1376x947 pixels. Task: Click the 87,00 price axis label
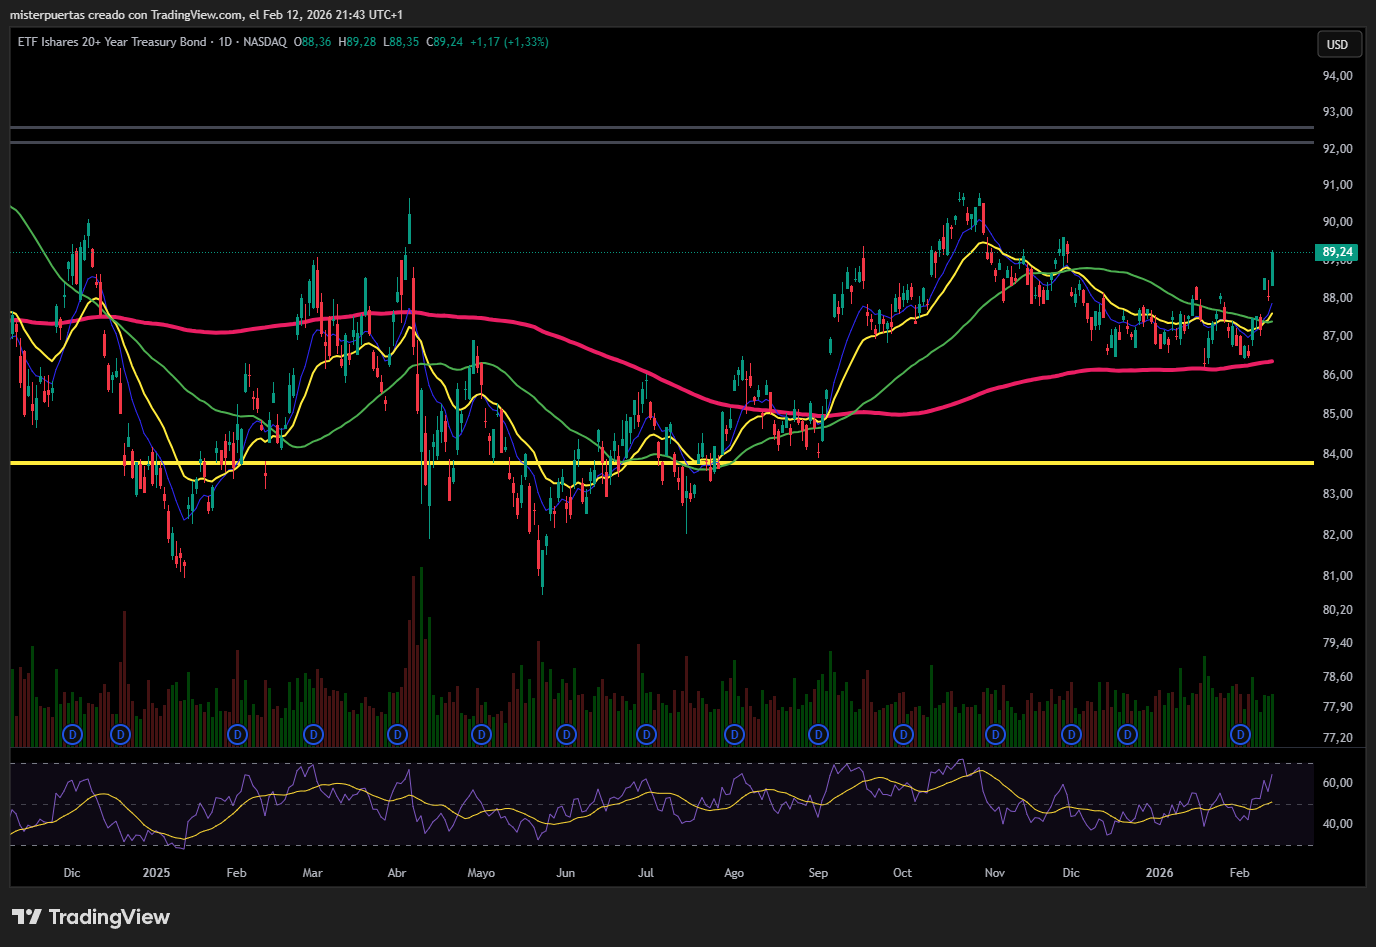click(1337, 336)
